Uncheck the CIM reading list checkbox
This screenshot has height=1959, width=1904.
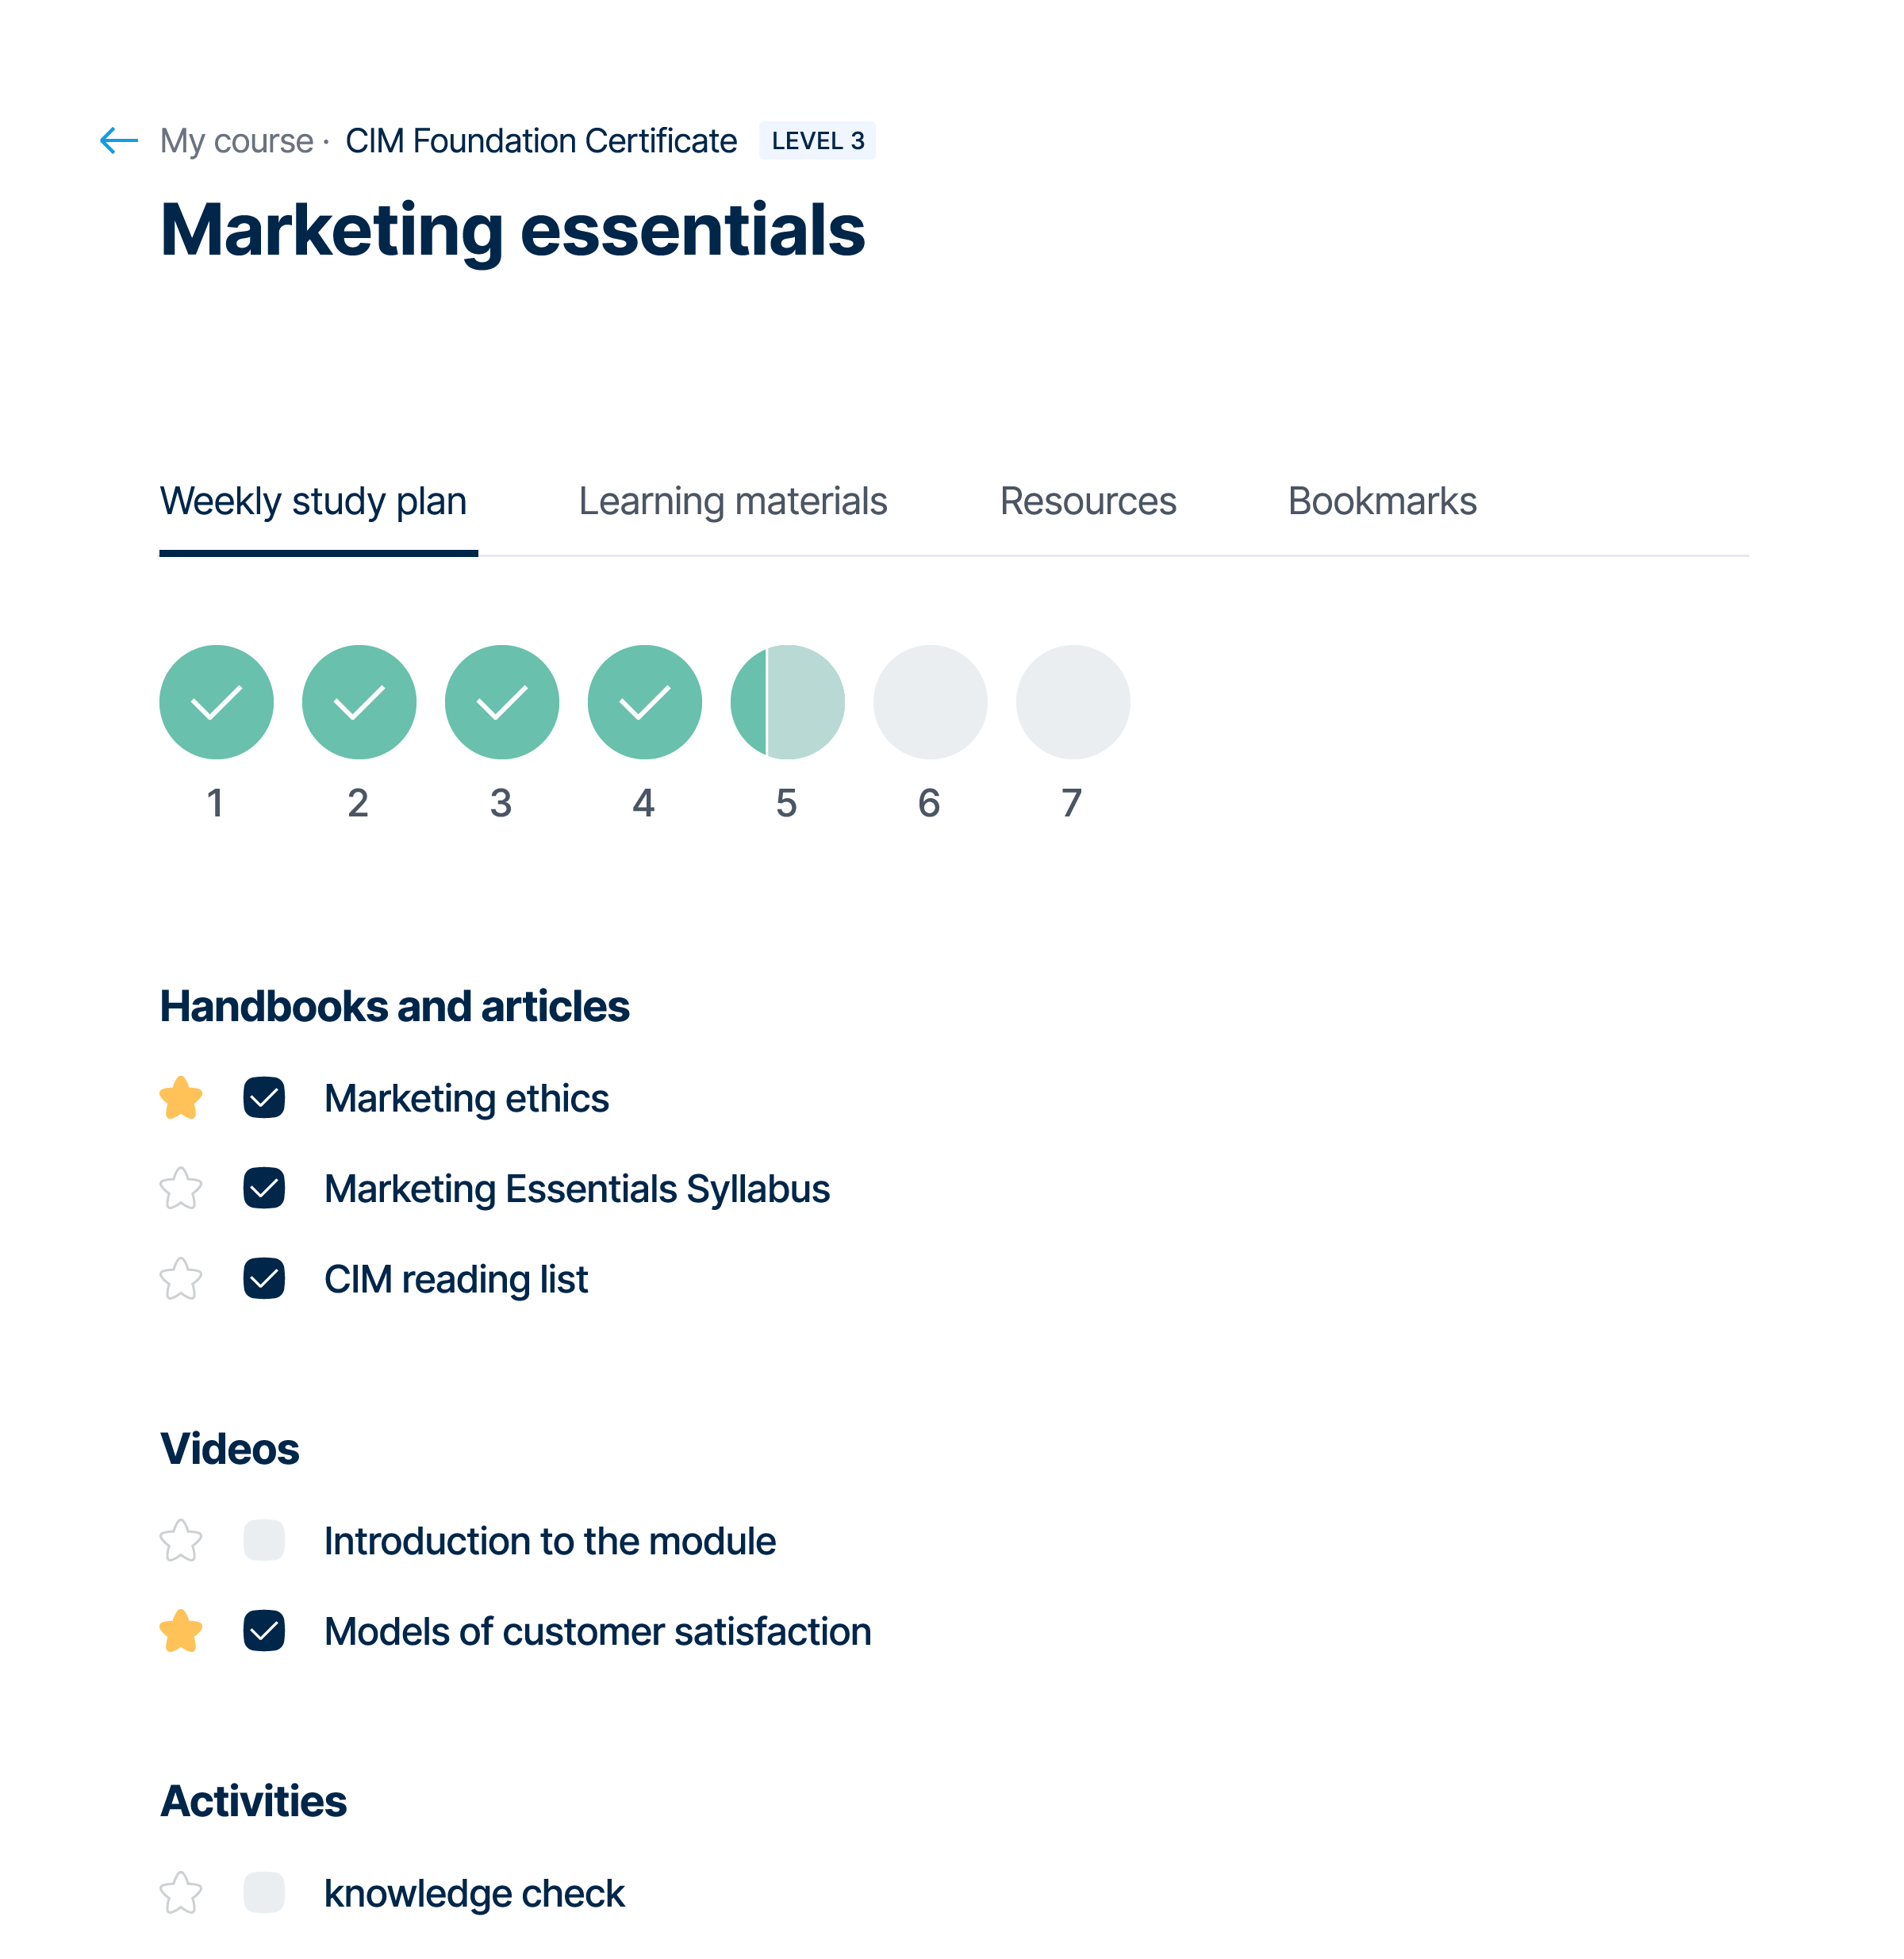(x=264, y=1279)
